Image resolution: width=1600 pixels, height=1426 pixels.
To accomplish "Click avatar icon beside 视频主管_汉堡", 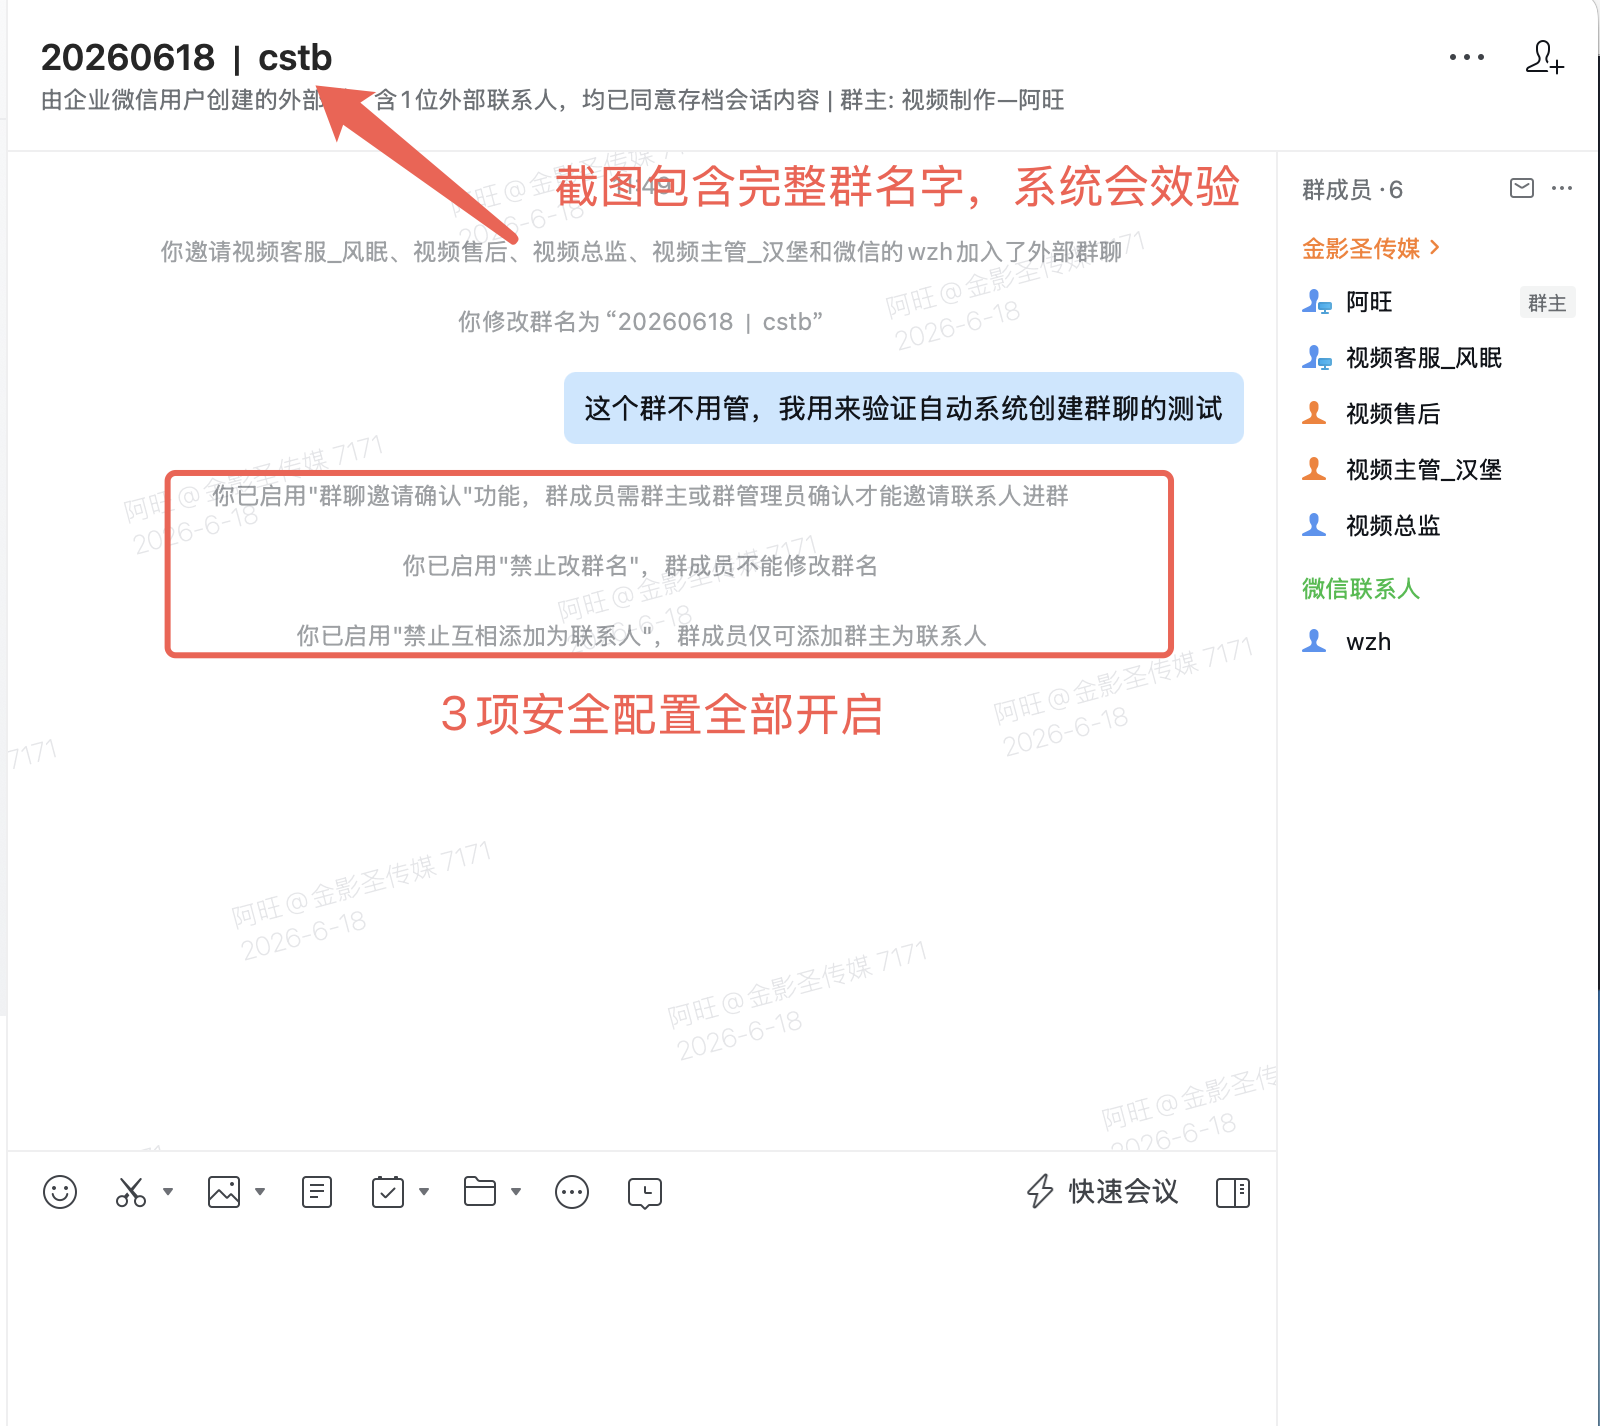I will tap(1314, 469).
